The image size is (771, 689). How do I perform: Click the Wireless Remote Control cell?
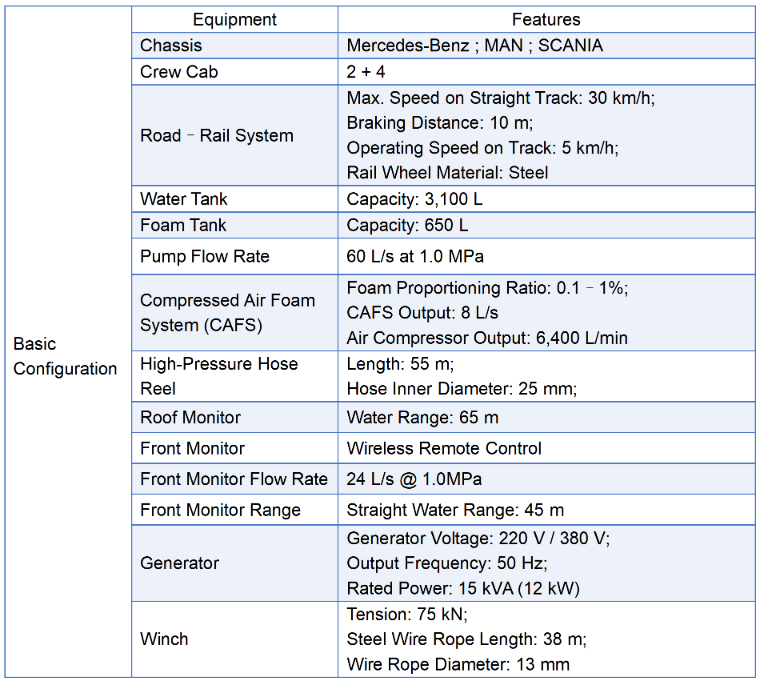click(546, 448)
